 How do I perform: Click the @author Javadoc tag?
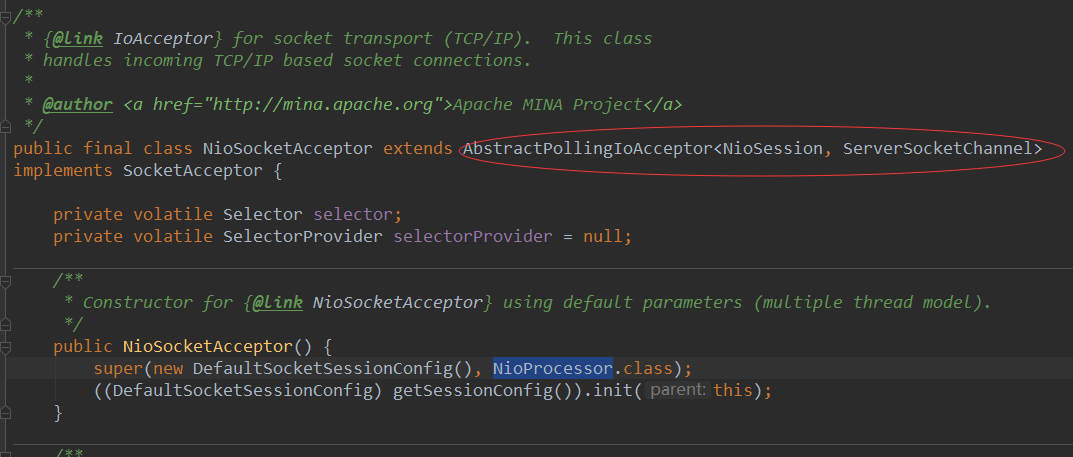point(77,105)
